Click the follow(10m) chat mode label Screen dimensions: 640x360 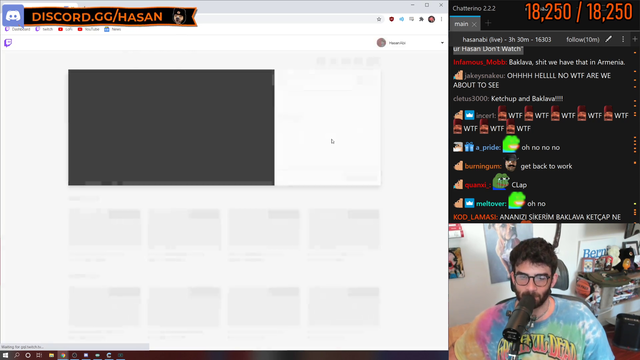coord(582,40)
